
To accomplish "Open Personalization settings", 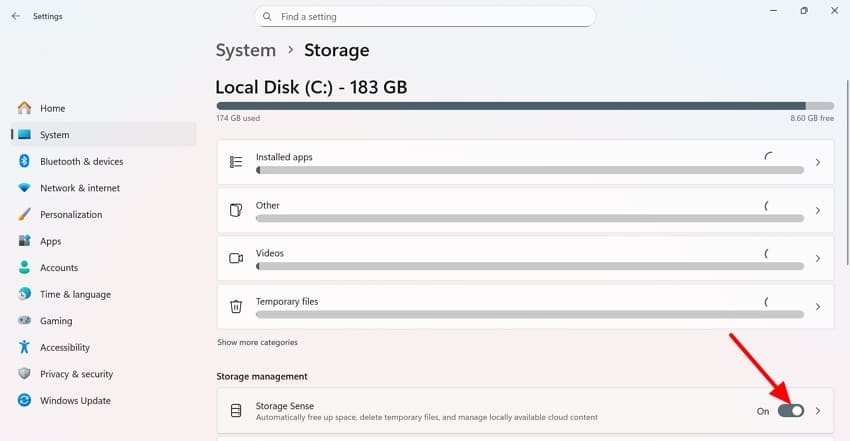I will coord(104,214).
